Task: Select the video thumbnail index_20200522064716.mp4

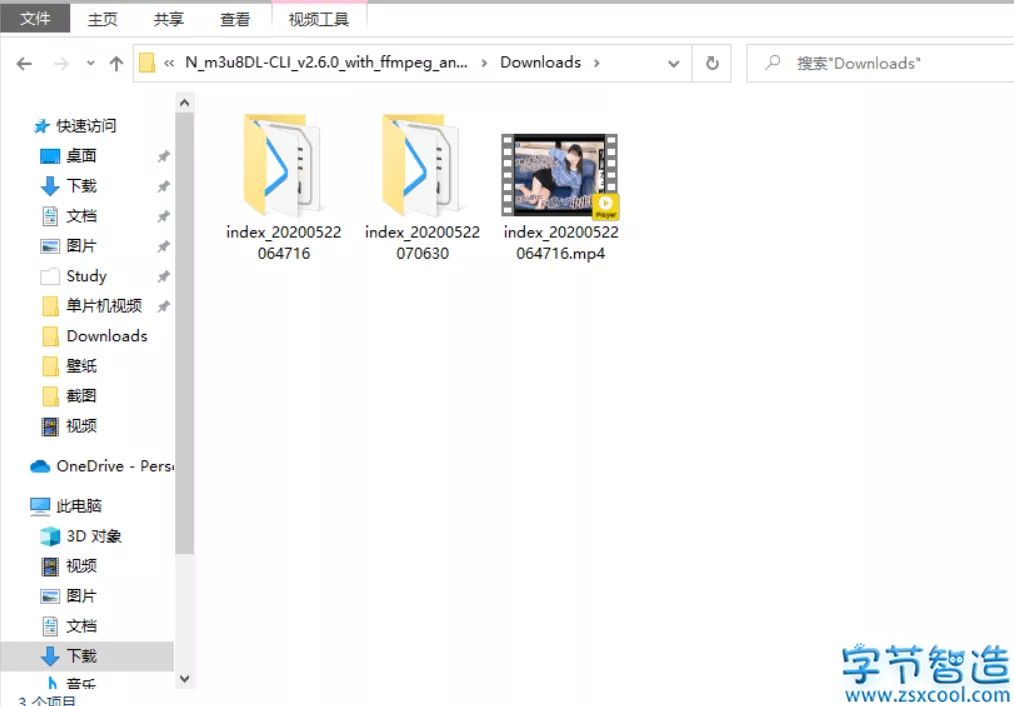Action: tap(560, 175)
